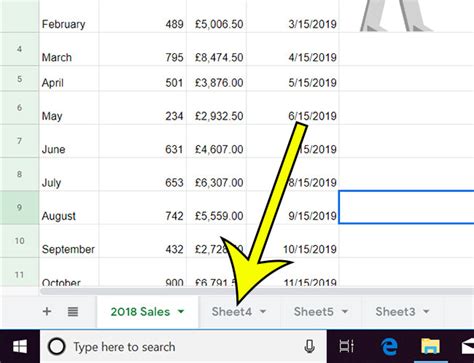Select the cell with value 489
Image resolution: width=474 pixels, height=363 pixels.
click(x=143, y=16)
